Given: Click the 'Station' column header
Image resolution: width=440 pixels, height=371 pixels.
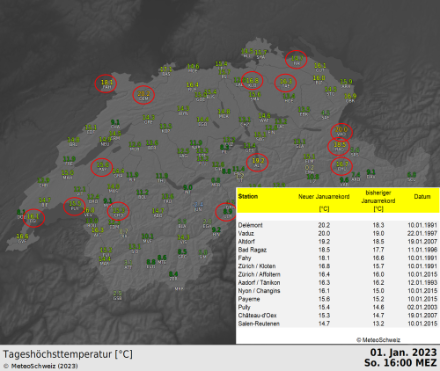Looking at the screenshot, I should pos(248,196).
